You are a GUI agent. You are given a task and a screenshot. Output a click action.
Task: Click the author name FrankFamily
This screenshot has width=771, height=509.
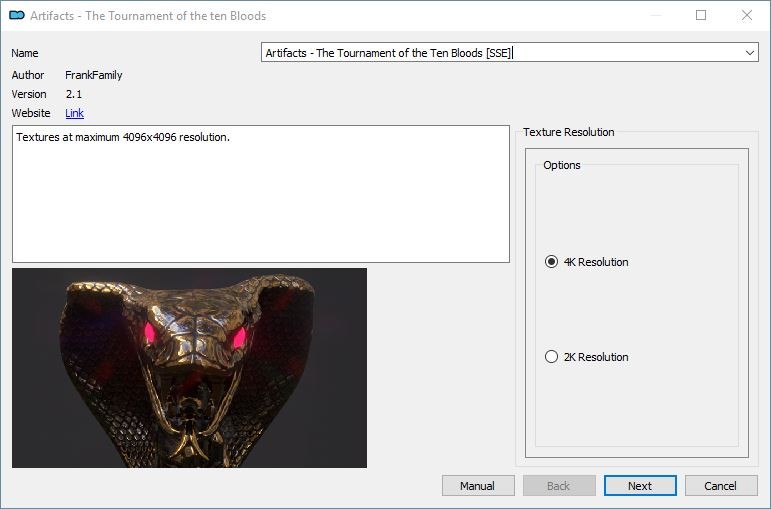pos(93,75)
